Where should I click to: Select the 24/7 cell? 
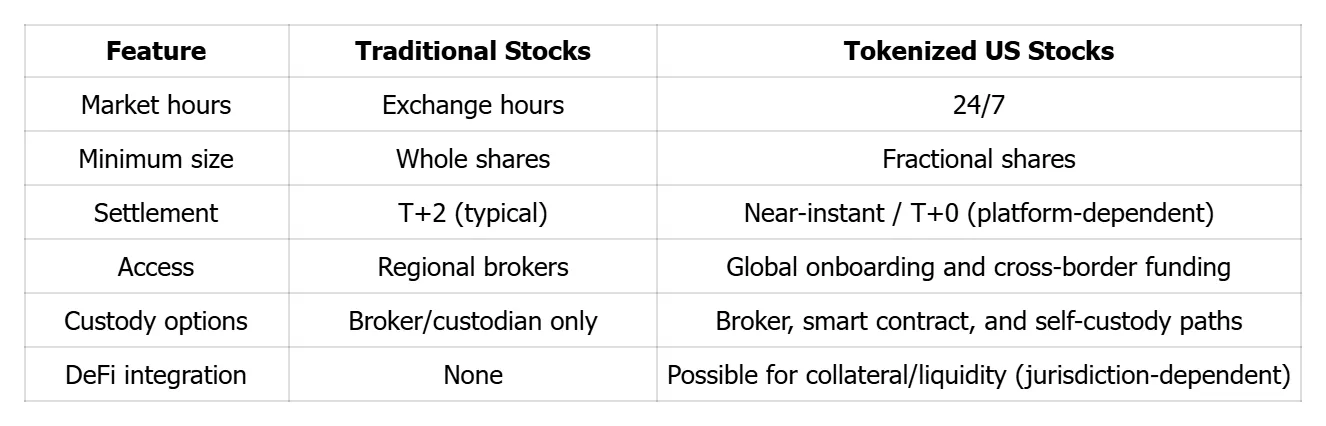pyautogui.click(x=978, y=105)
